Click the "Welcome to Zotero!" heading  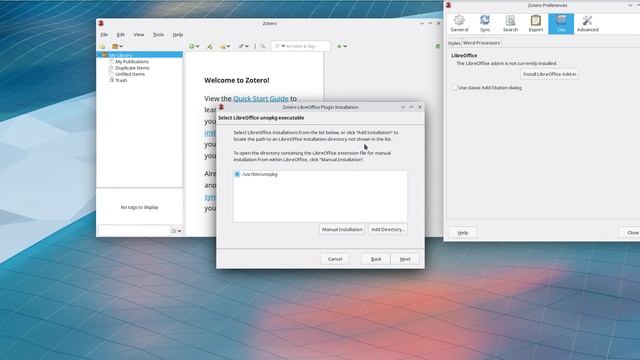[237, 80]
